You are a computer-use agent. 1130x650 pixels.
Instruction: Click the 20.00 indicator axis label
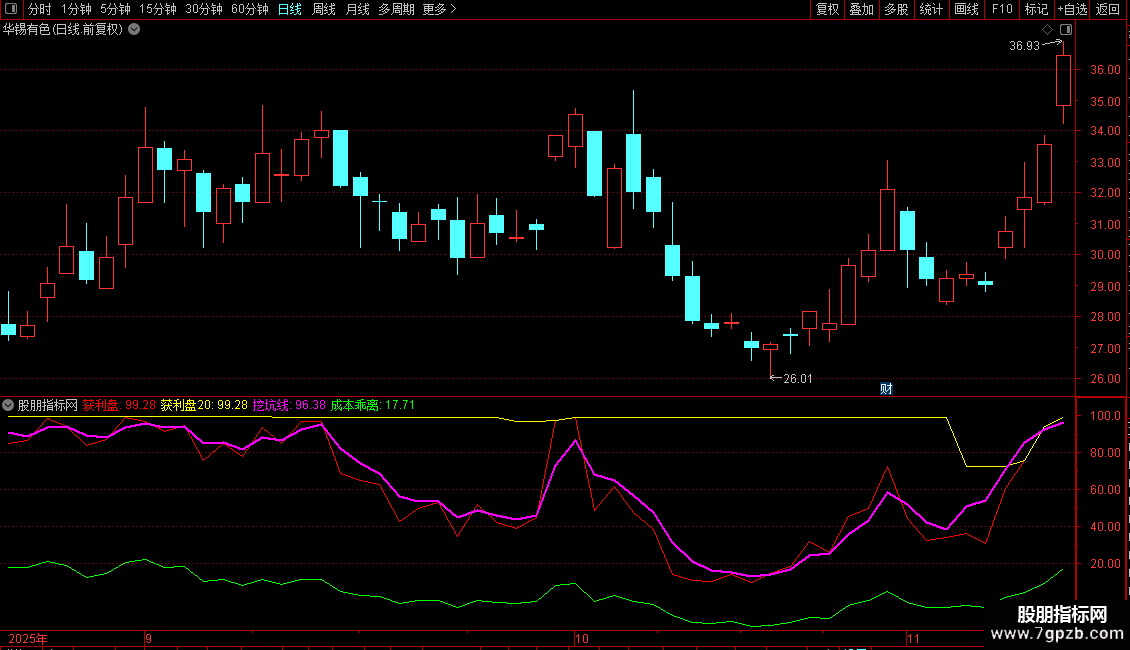pyautogui.click(x=1105, y=564)
